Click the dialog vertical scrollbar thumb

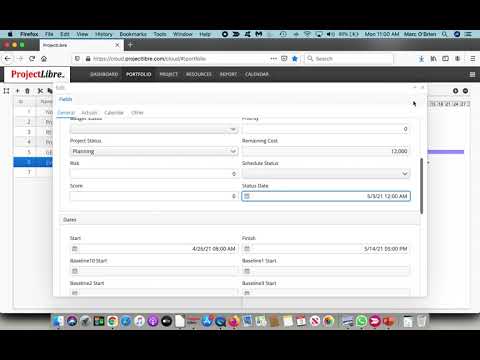coord(421,186)
